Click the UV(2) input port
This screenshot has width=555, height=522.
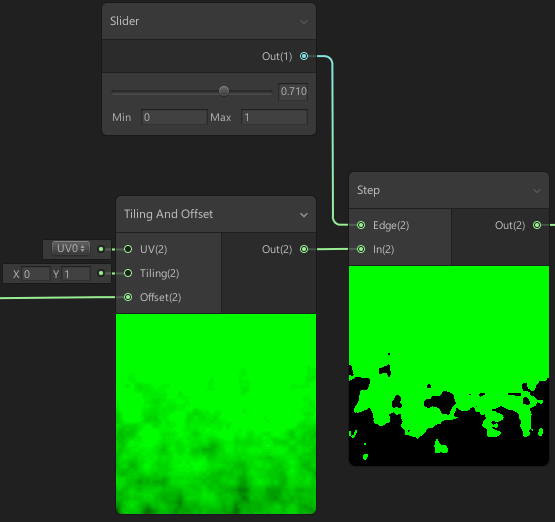click(x=128, y=249)
